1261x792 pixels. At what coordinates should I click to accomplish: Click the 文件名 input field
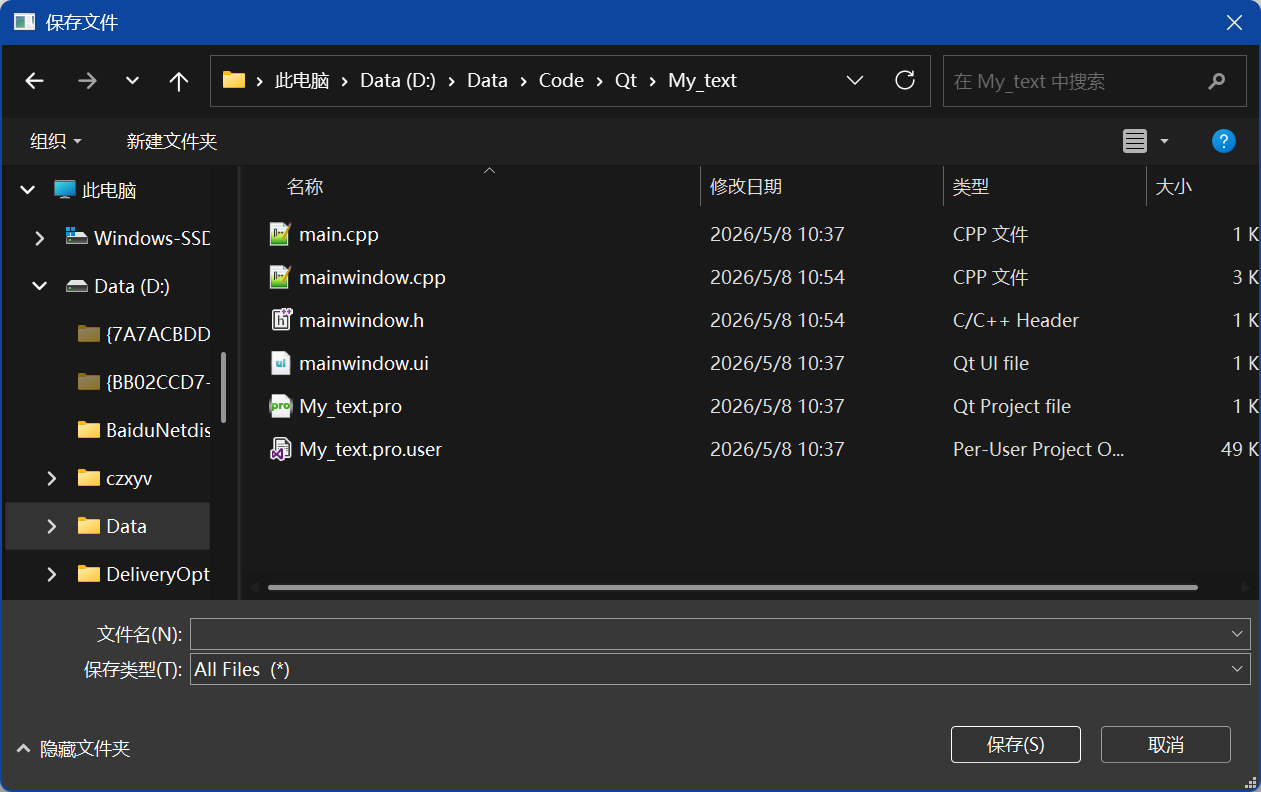[x=709, y=634]
